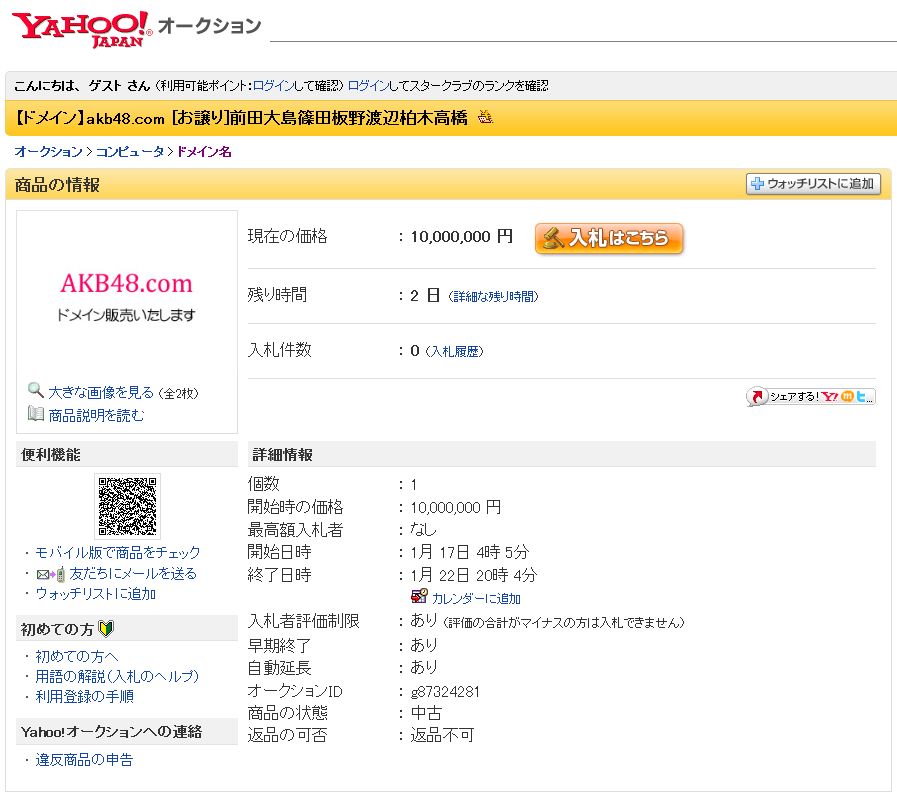Image resolution: width=897 pixels, height=800 pixels.
Task: Click the 商品の情報 section heading
Action: [57, 185]
